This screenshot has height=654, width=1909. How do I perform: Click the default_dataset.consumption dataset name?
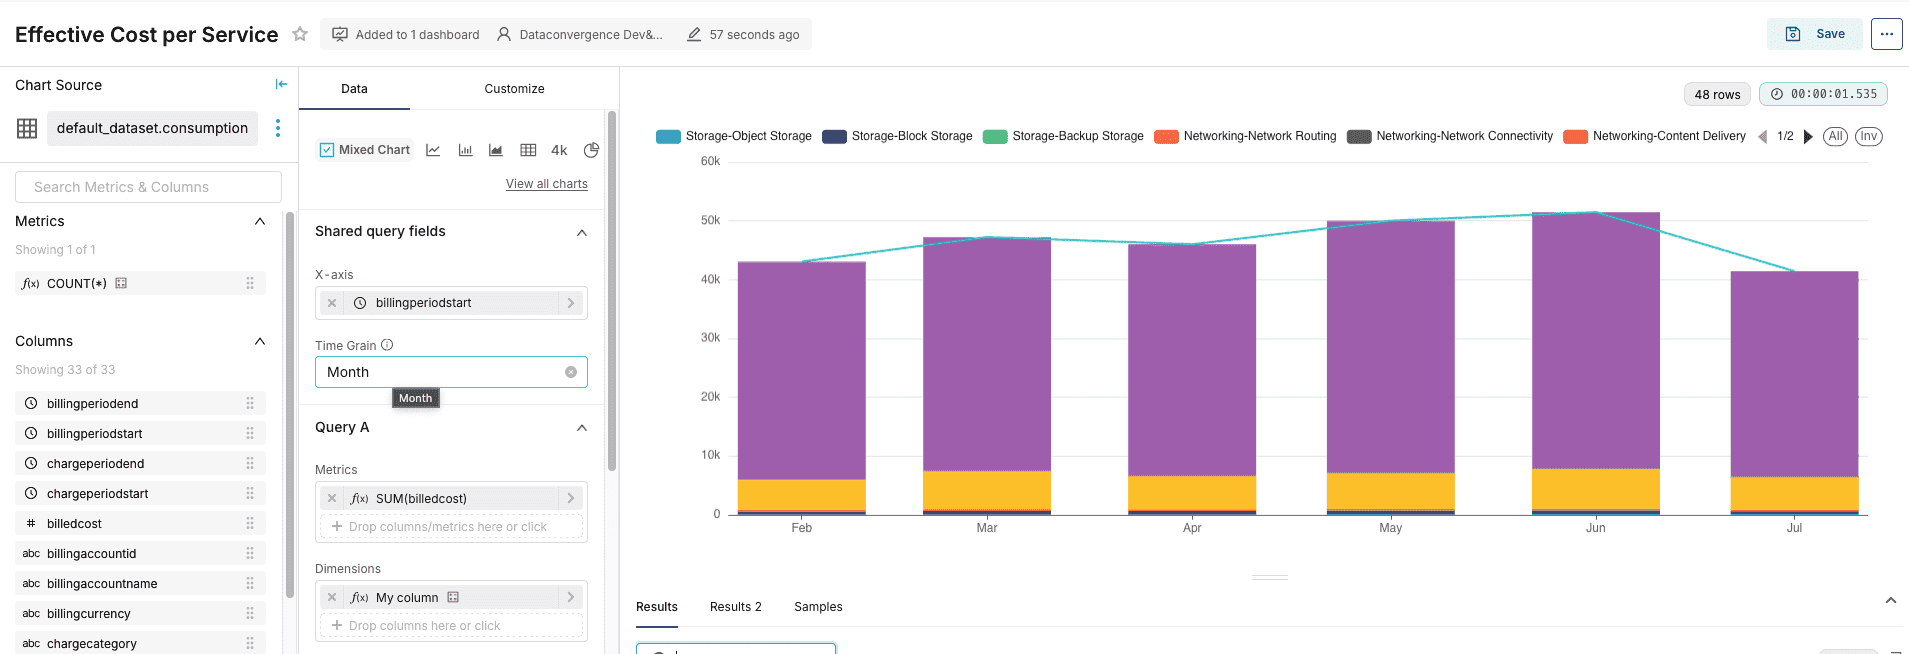point(152,128)
